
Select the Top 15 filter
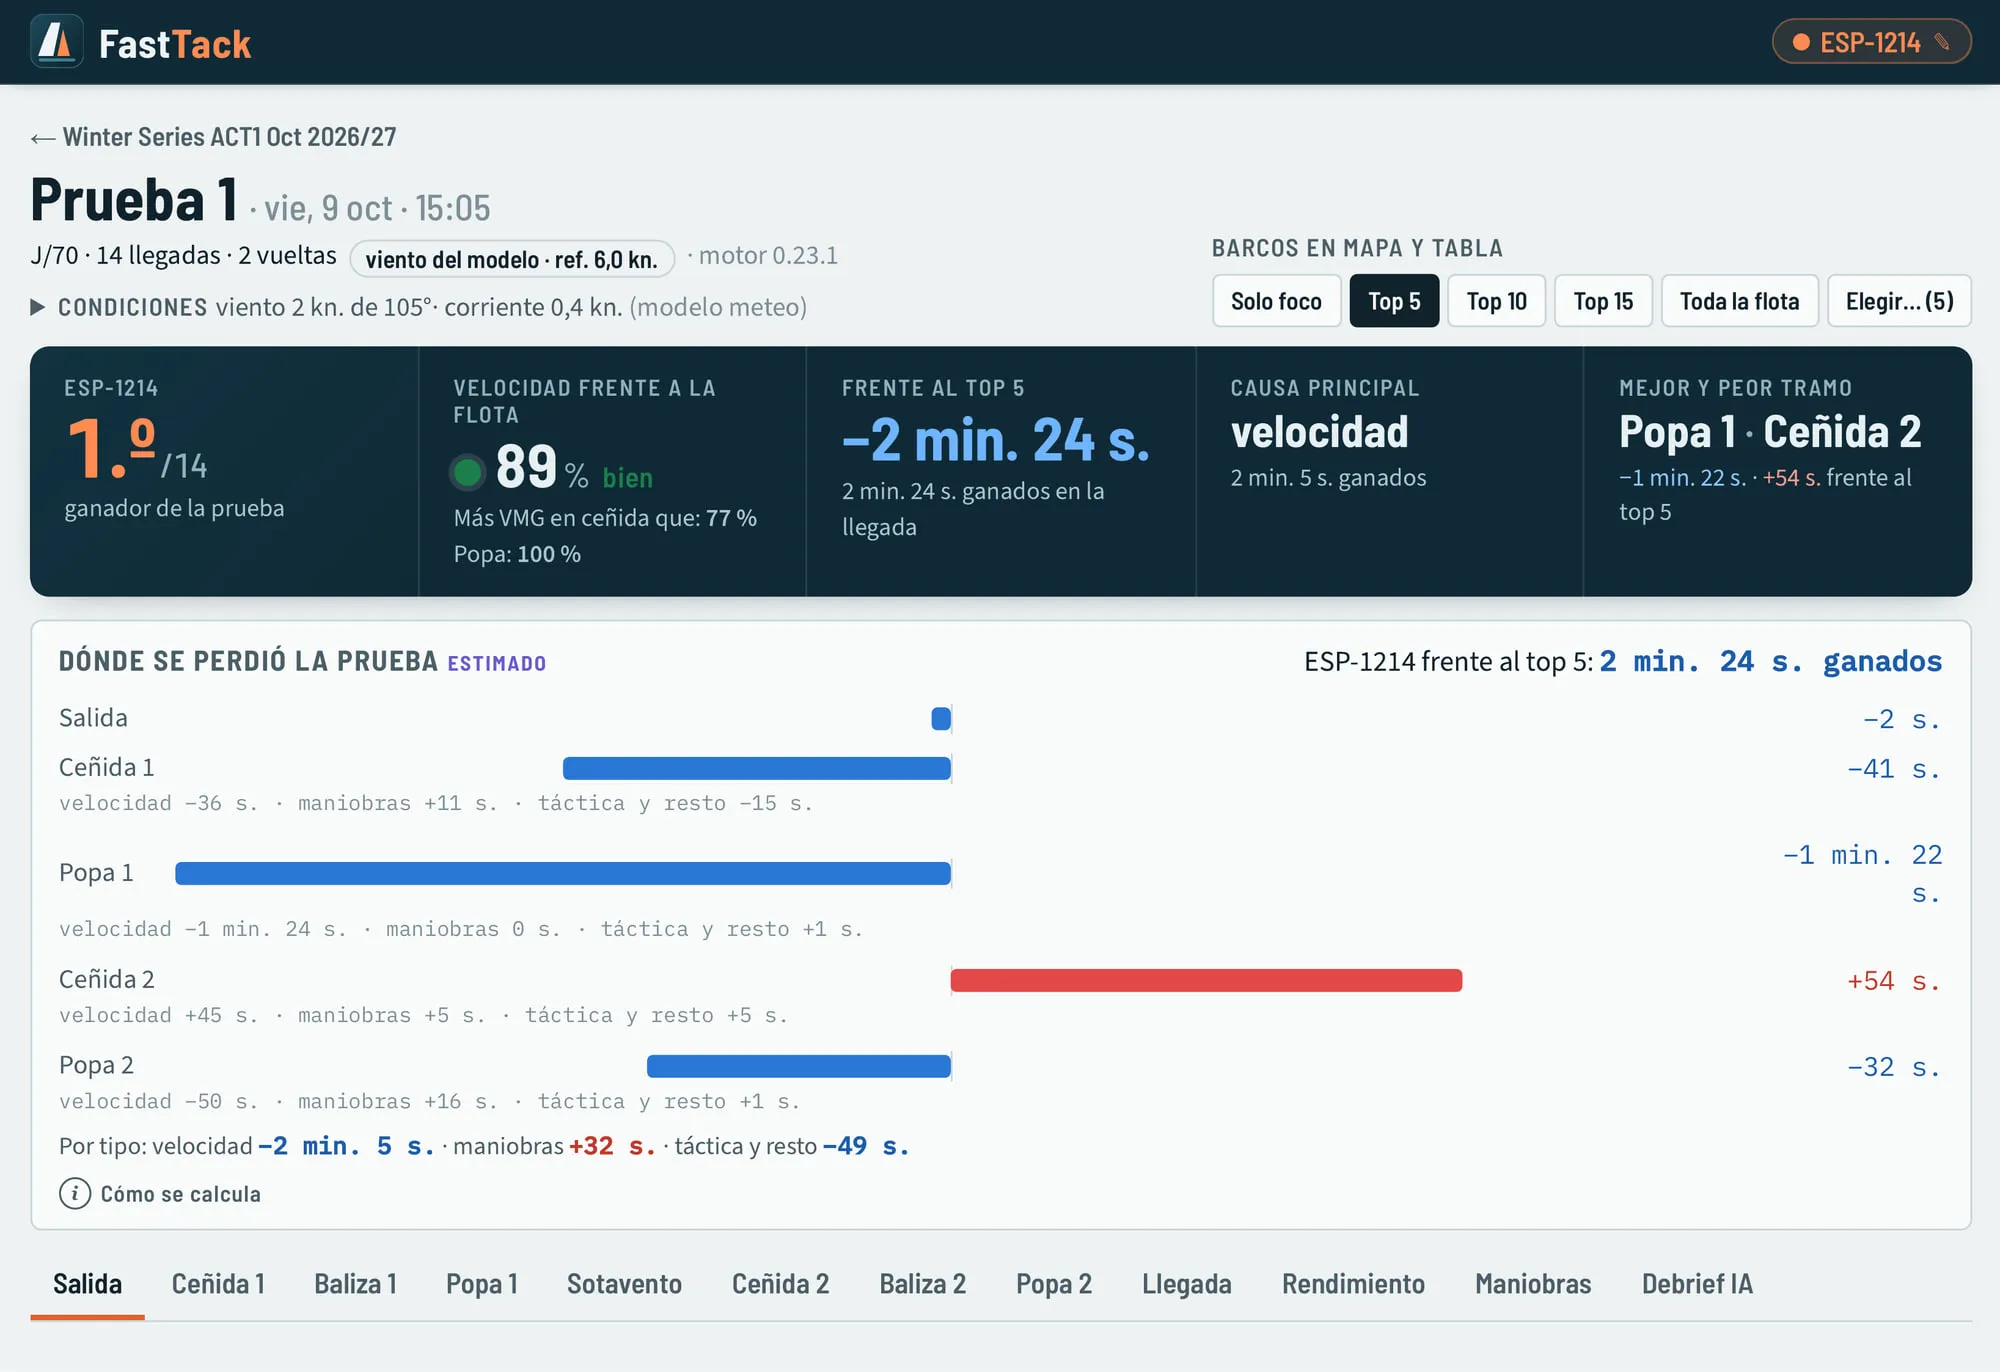[1603, 301]
